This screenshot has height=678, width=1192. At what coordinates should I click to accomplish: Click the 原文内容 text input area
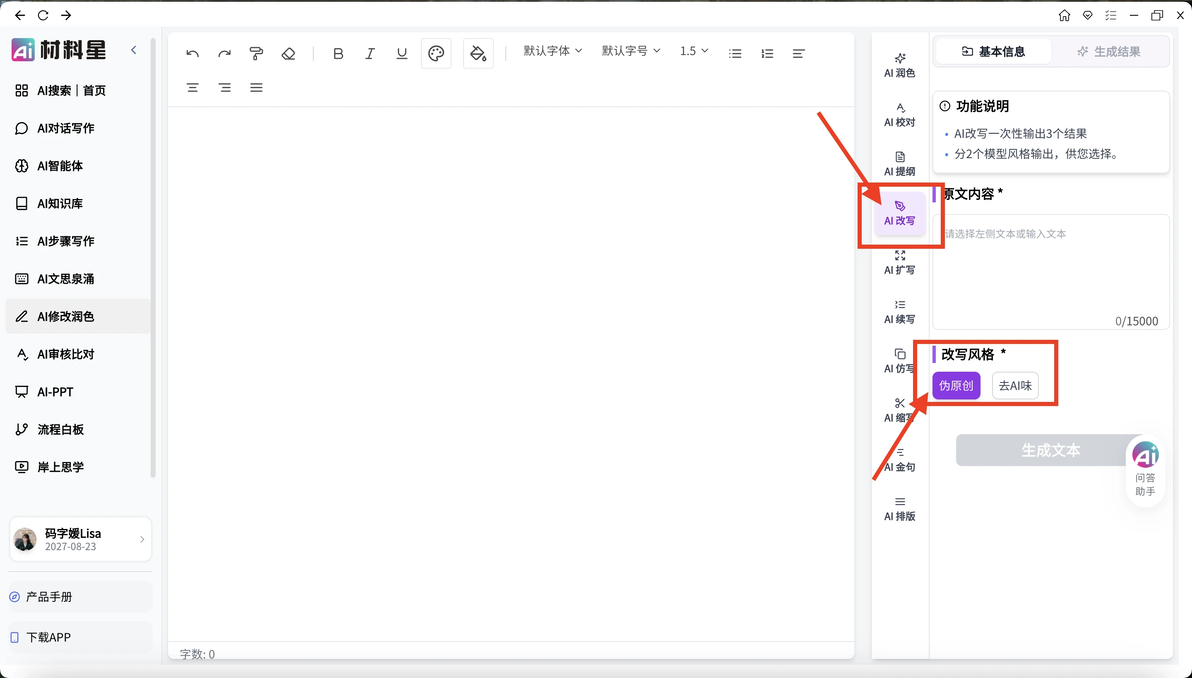point(1051,271)
